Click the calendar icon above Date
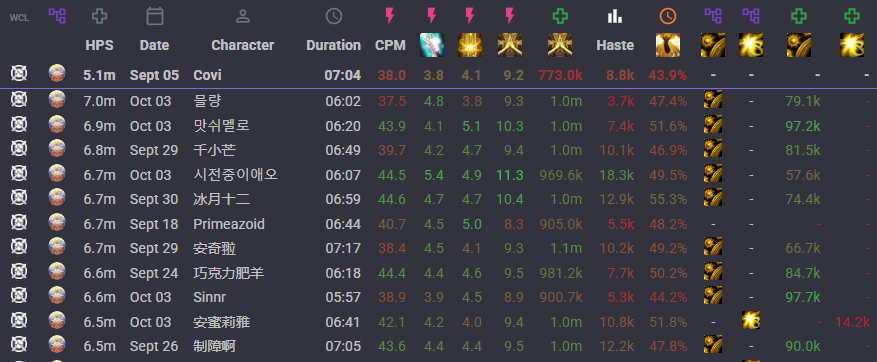The image size is (877, 362). coord(155,16)
